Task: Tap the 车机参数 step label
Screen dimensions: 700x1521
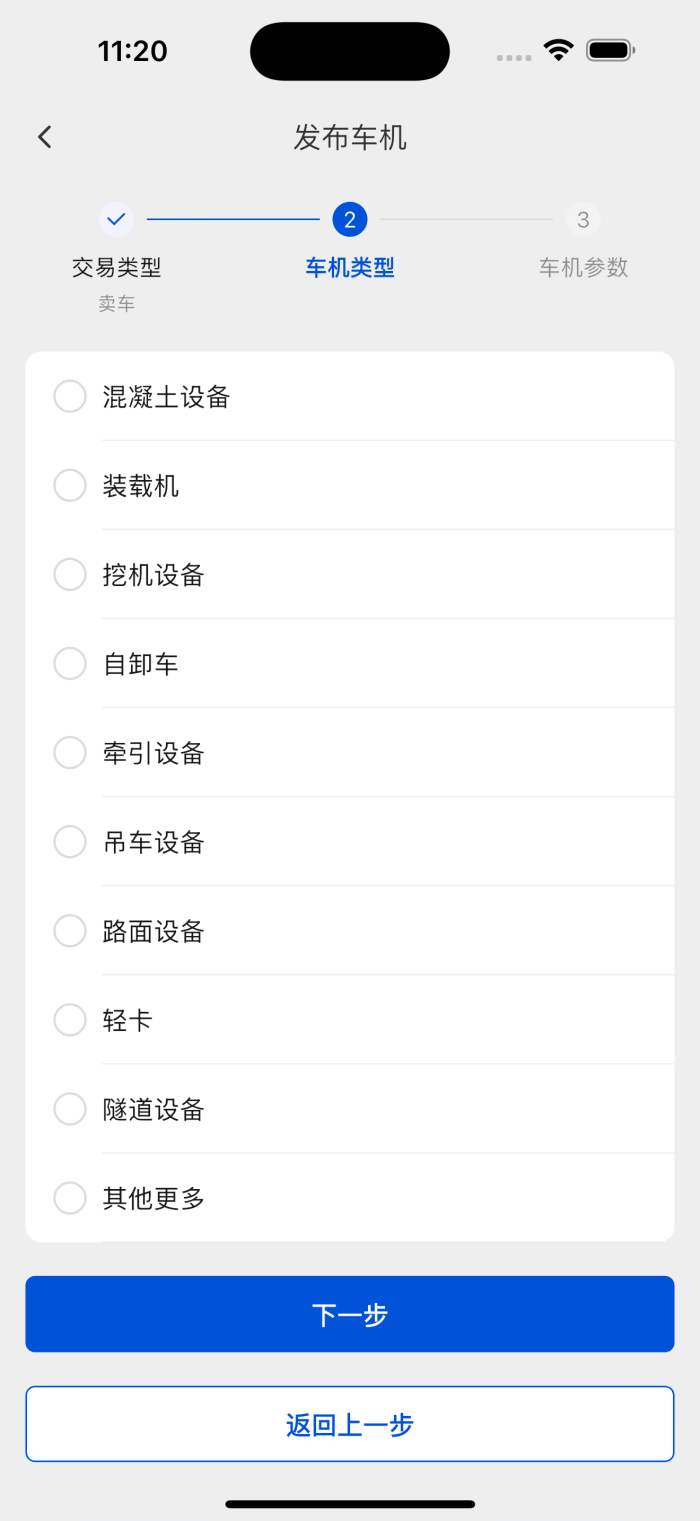Action: 583,267
